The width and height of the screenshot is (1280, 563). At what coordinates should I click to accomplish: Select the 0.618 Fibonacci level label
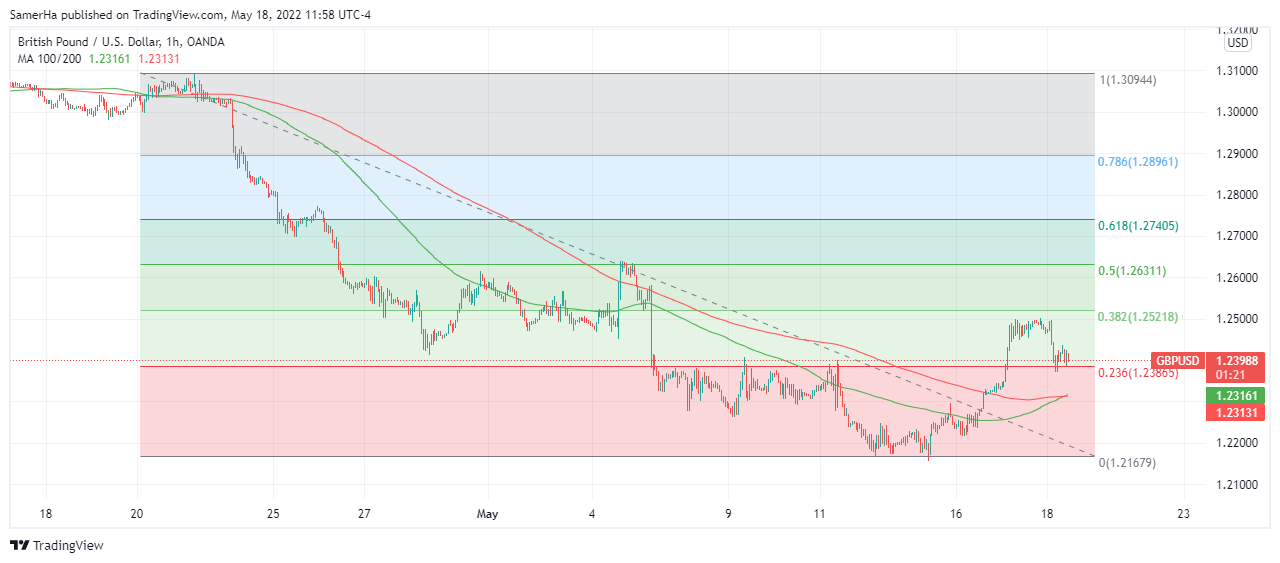[1138, 226]
